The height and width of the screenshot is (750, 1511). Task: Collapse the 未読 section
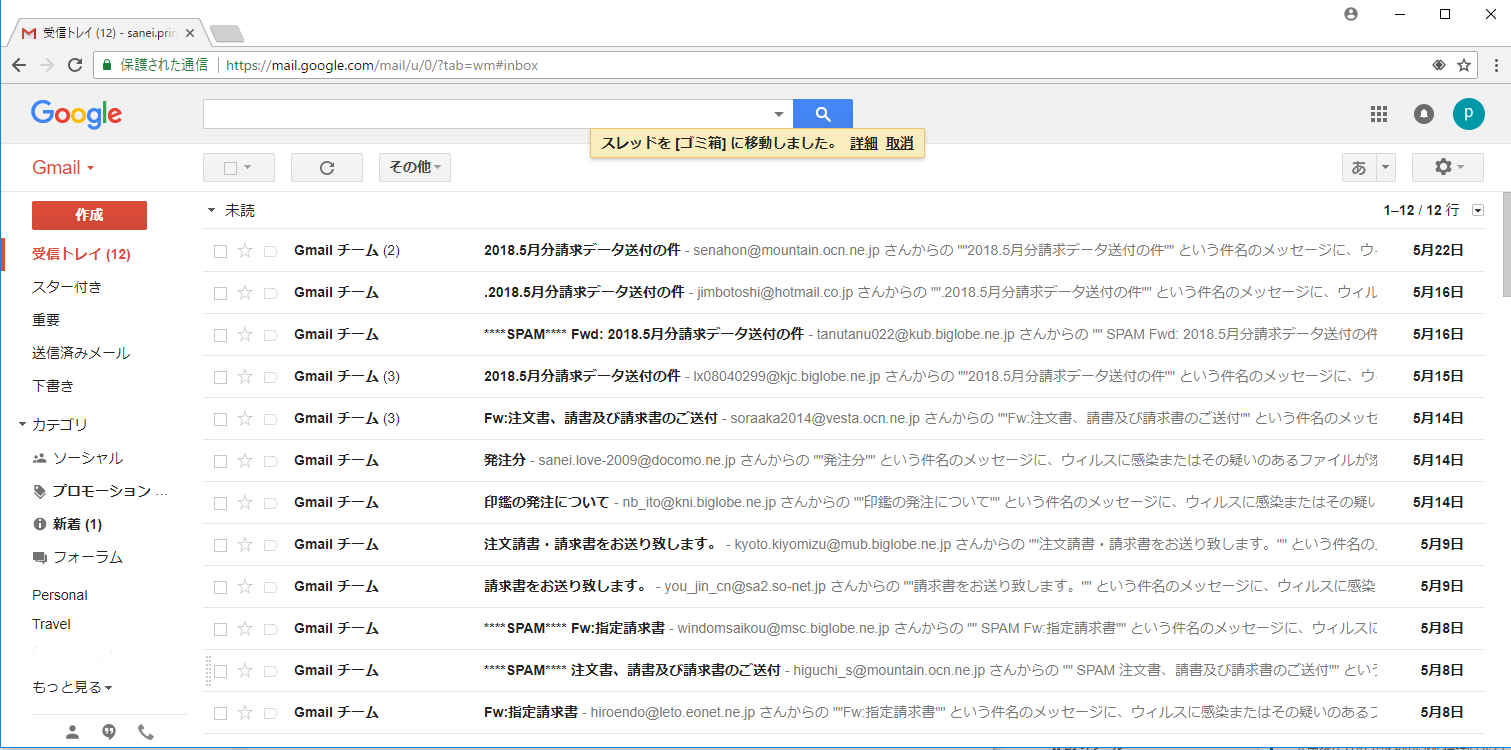tap(211, 211)
